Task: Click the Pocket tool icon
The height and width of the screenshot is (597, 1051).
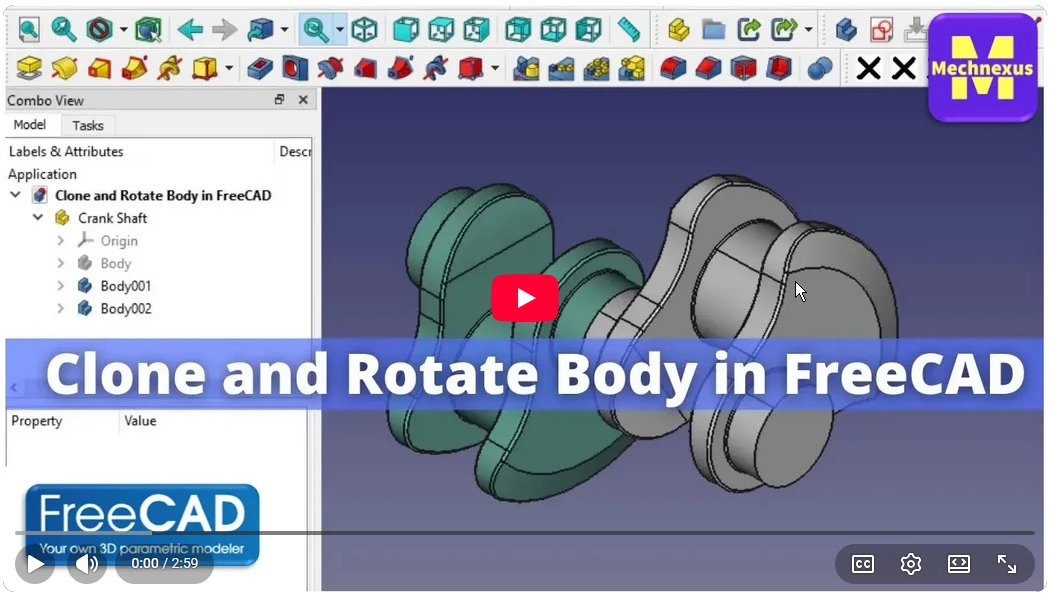Action: (260, 68)
